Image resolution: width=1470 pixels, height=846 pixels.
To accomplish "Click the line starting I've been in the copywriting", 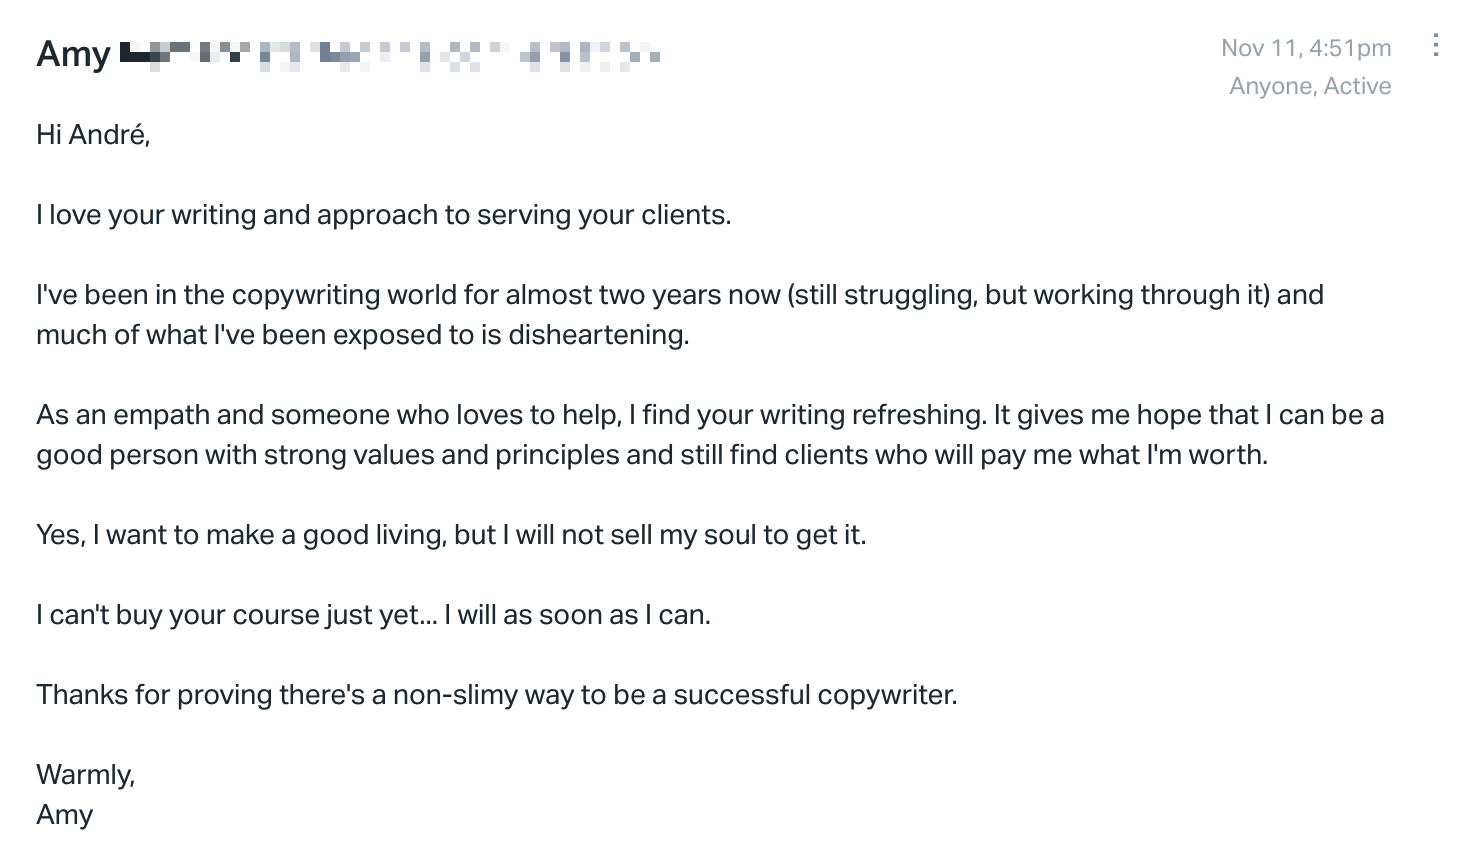I will click(680, 295).
